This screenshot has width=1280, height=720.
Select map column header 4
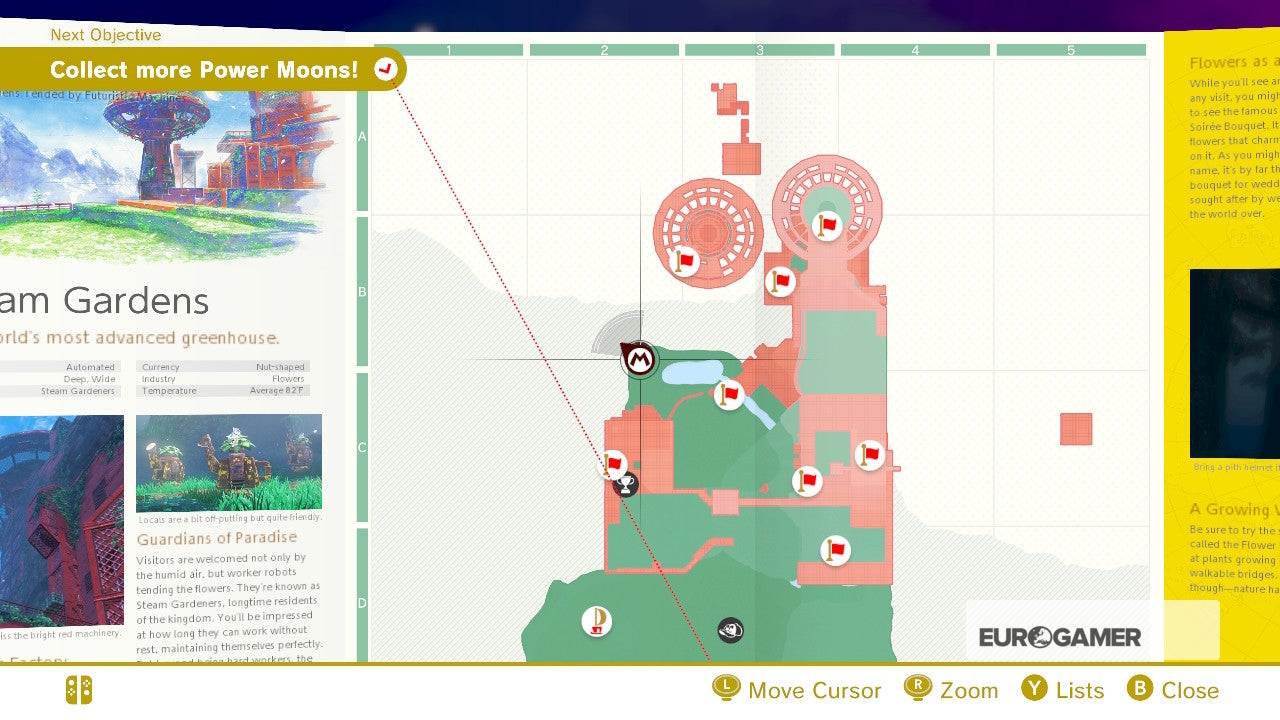coord(915,50)
